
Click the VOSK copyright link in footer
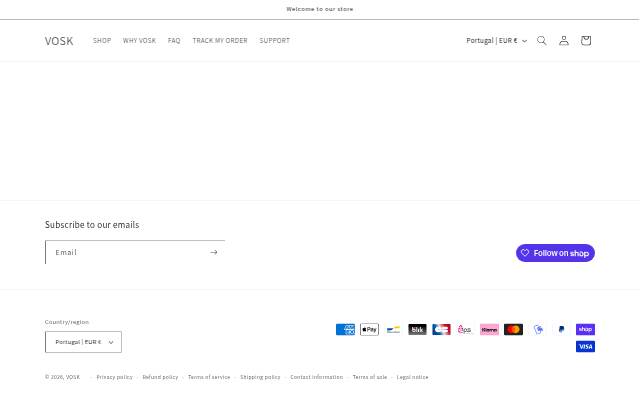click(x=73, y=377)
